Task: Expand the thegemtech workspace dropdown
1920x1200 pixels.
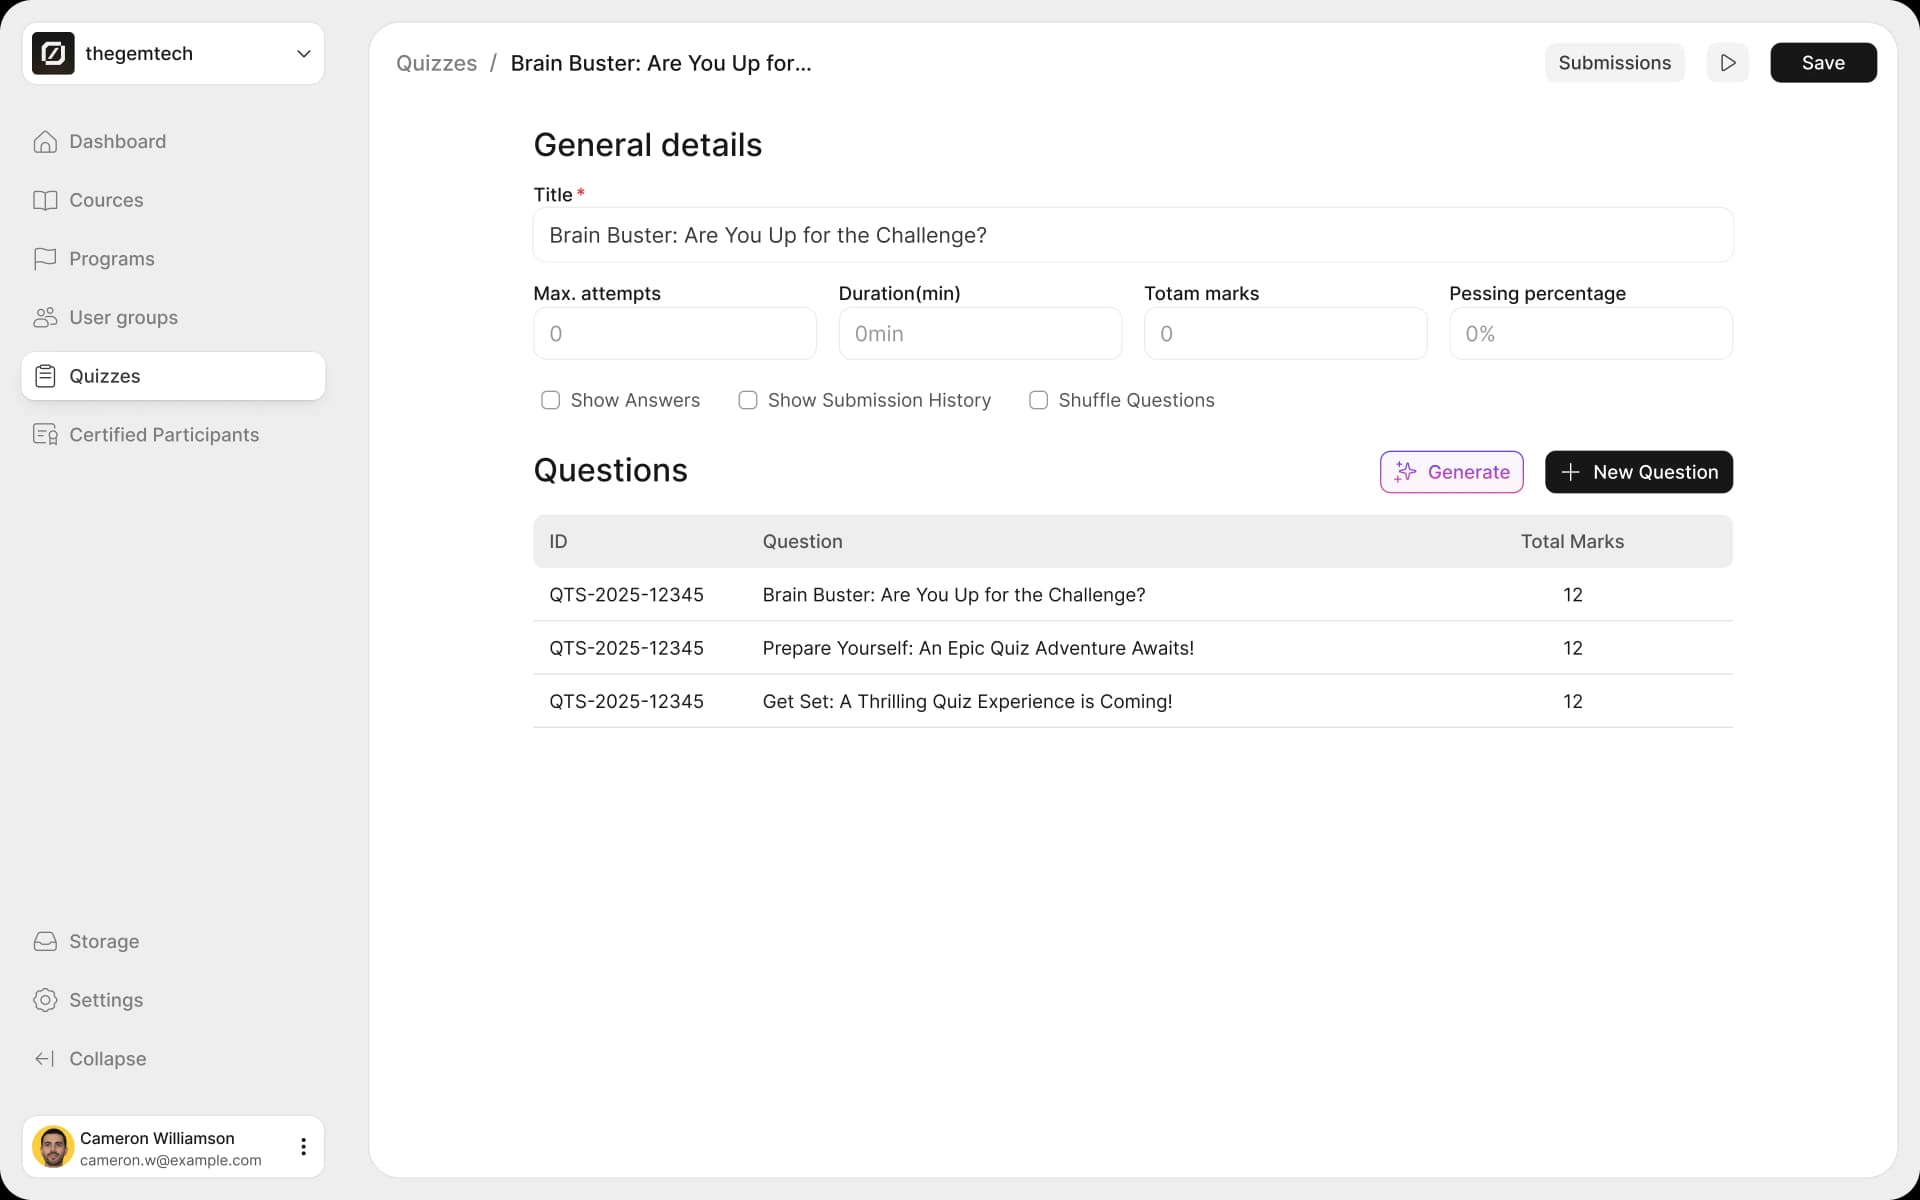Action: (x=303, y=54)
